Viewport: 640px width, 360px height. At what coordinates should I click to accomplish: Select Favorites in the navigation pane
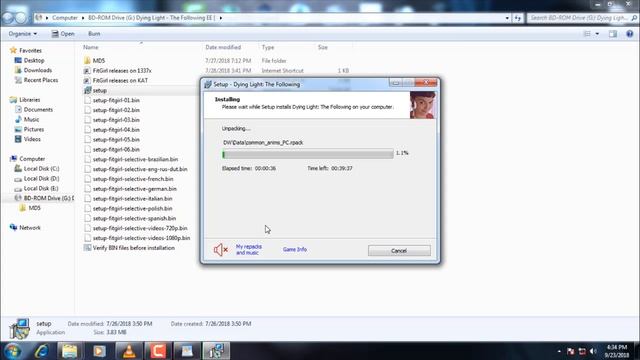coord(30,51)
